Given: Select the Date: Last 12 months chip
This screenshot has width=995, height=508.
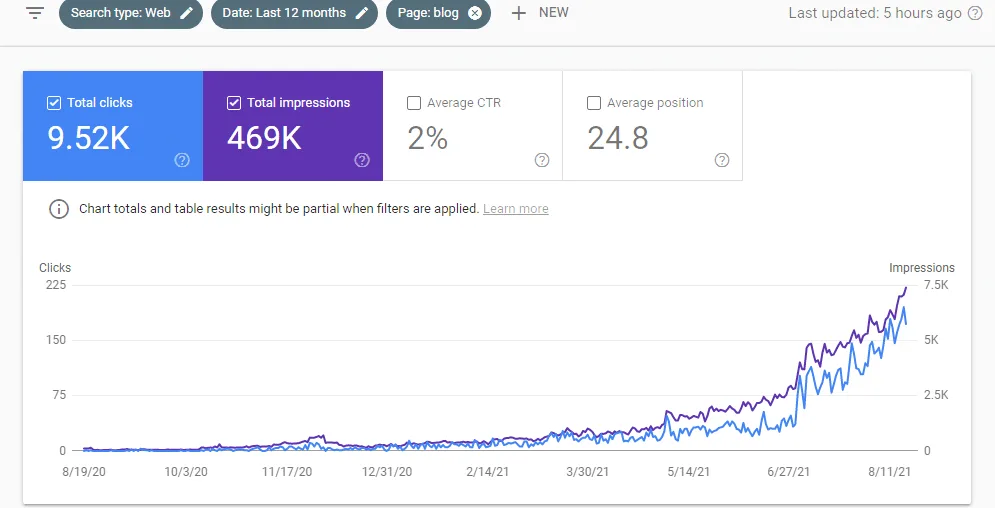Looking at the screenshot, I should click(x=294, y=13).
